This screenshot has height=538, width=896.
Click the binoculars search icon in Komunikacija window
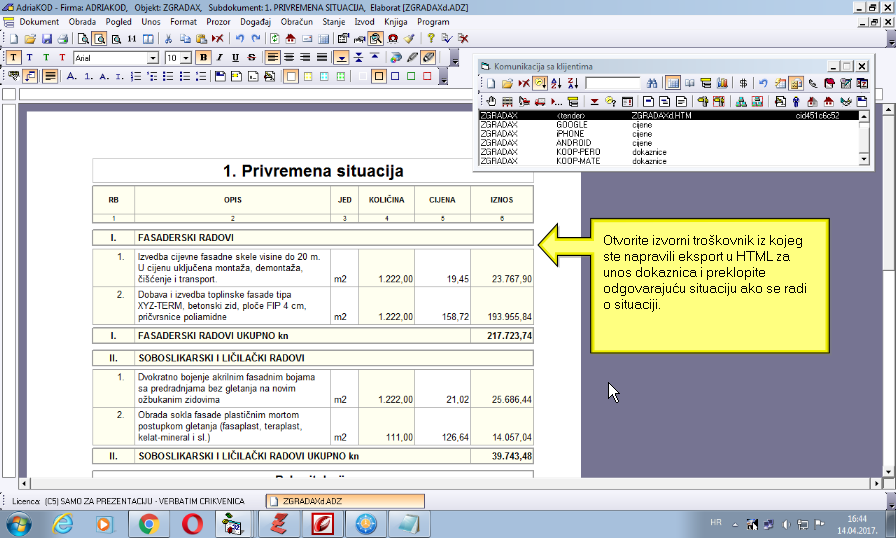(652, 83)
